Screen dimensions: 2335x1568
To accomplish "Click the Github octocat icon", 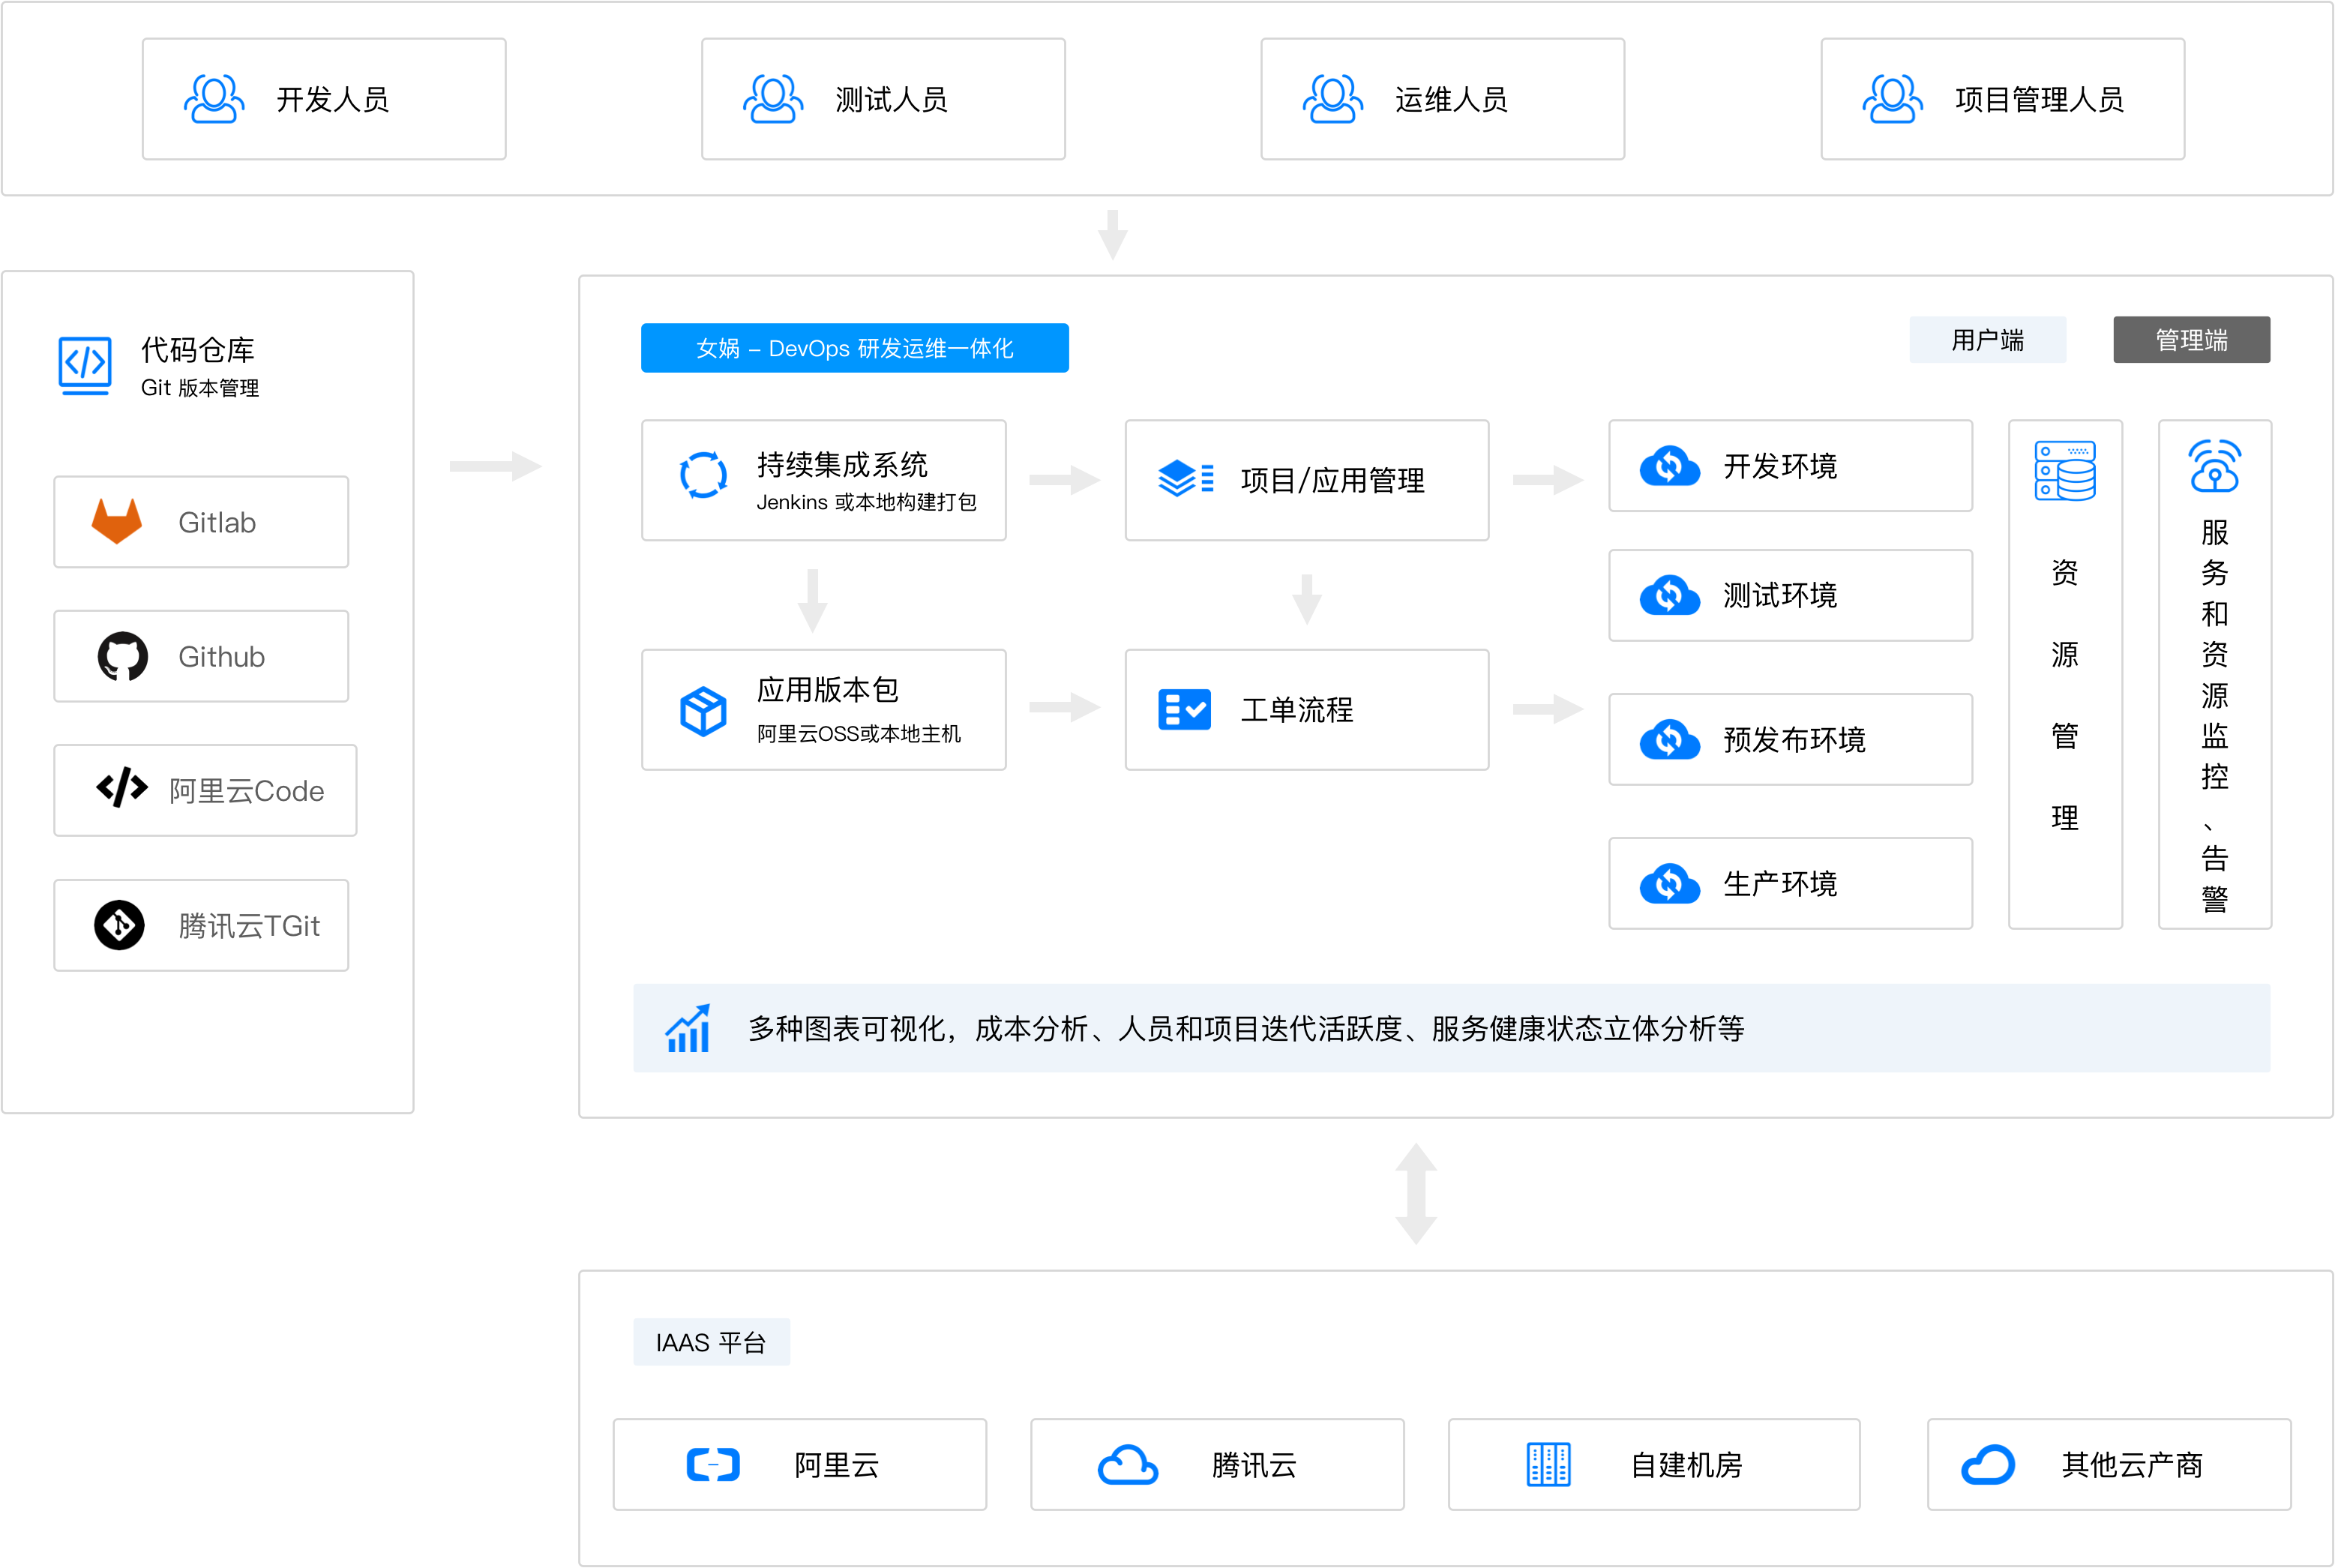I will point(122,656).
